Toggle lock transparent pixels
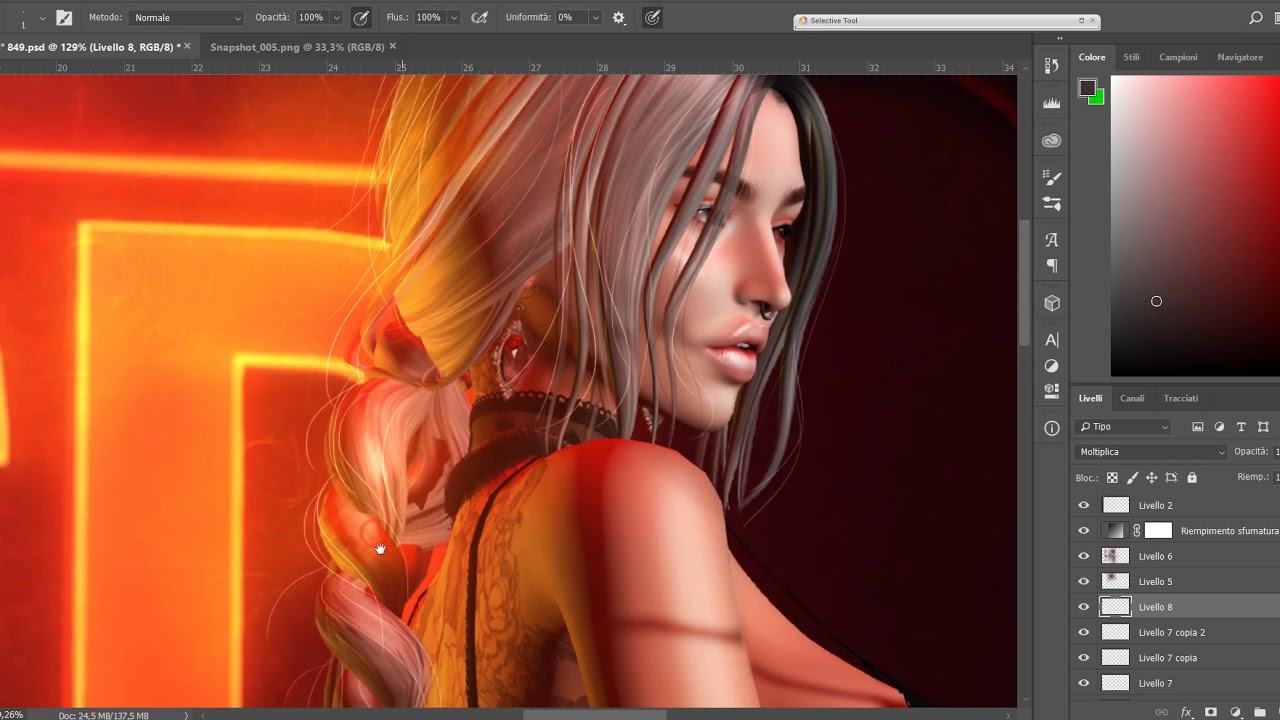The height and width of the screenshot is (720, 1280). click(1112, 478)
